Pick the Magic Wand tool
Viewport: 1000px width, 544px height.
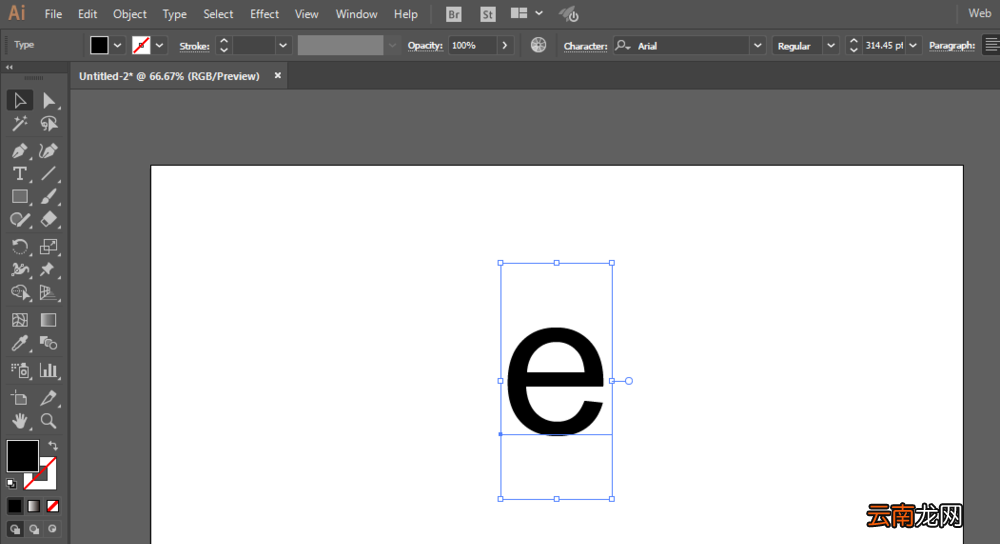20,124
